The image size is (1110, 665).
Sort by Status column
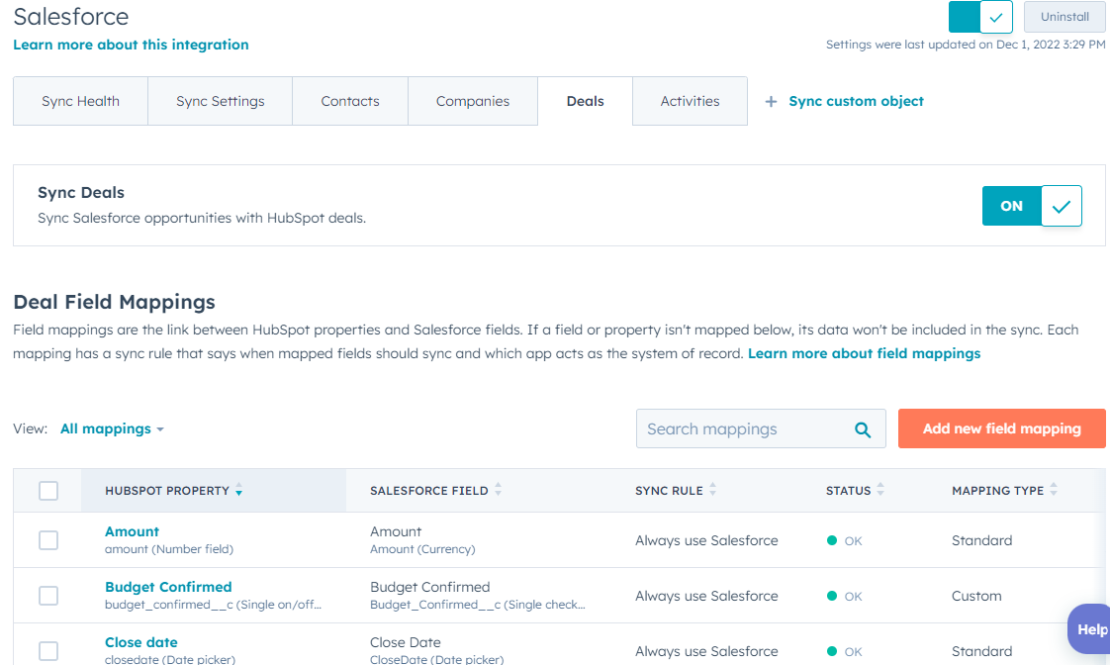pos(854,490)
